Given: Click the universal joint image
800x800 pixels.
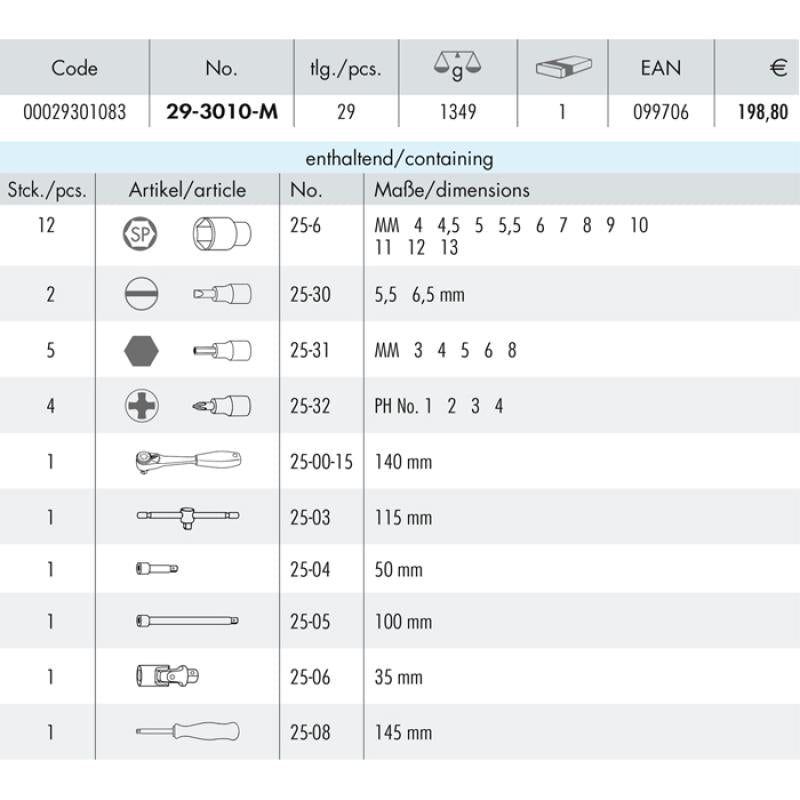Looking at the screenshot, I should [165, 677].
